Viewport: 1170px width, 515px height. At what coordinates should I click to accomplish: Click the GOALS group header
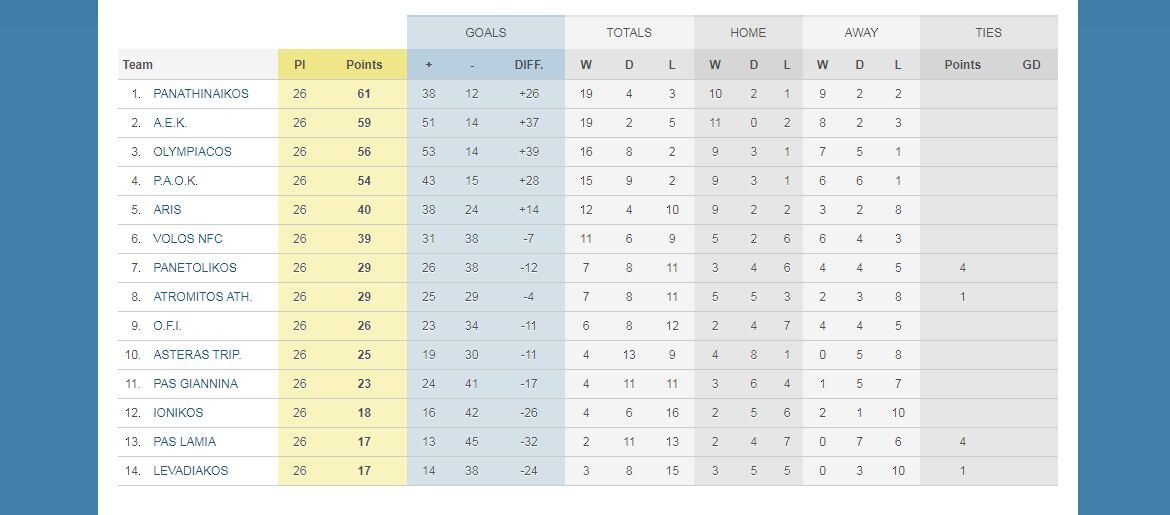[486, 33]
